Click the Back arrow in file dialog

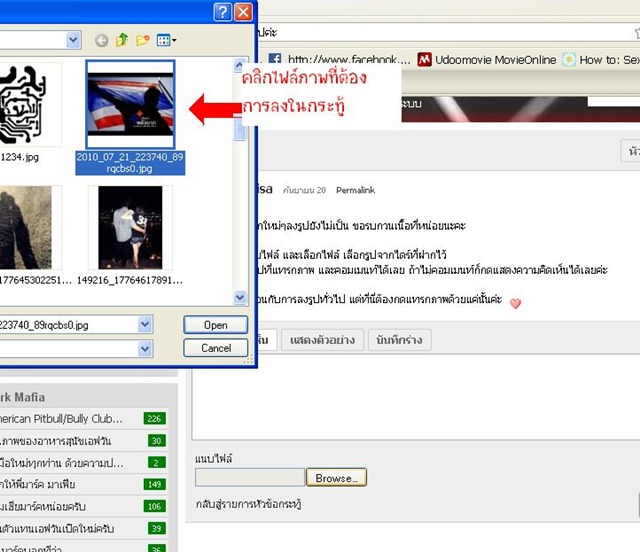point(101,40)
